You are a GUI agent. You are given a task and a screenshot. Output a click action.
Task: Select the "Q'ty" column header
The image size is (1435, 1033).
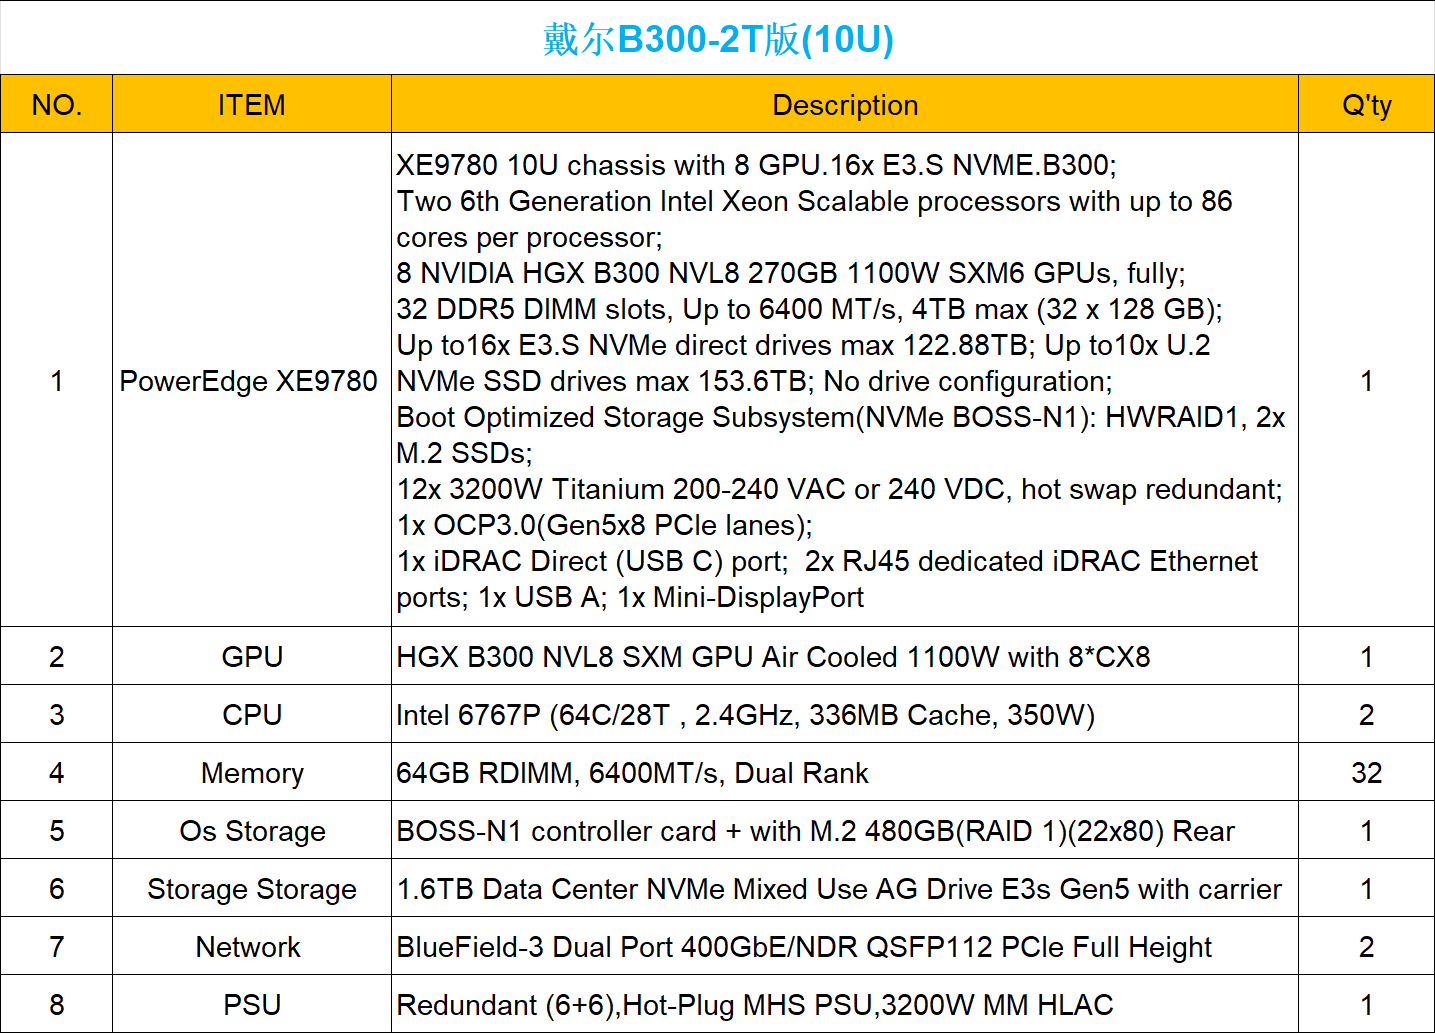(1367, 104)
